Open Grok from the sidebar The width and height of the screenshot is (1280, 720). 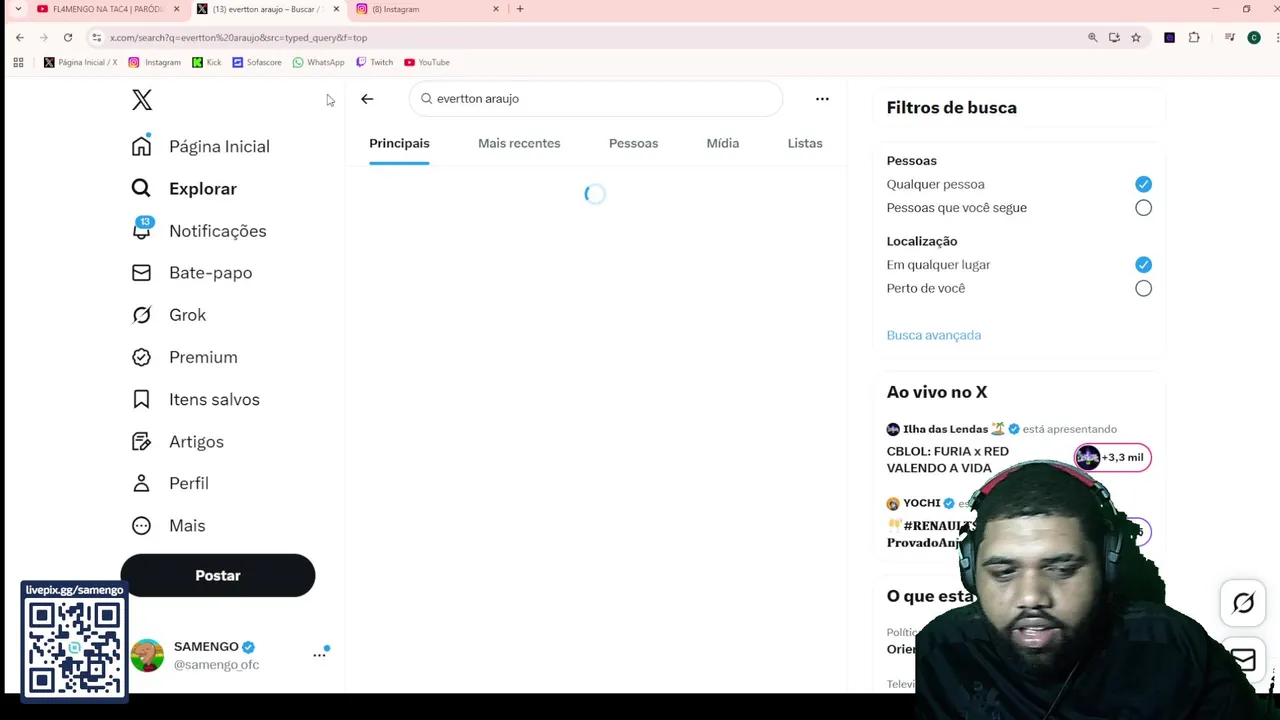(x=169, y=315)
